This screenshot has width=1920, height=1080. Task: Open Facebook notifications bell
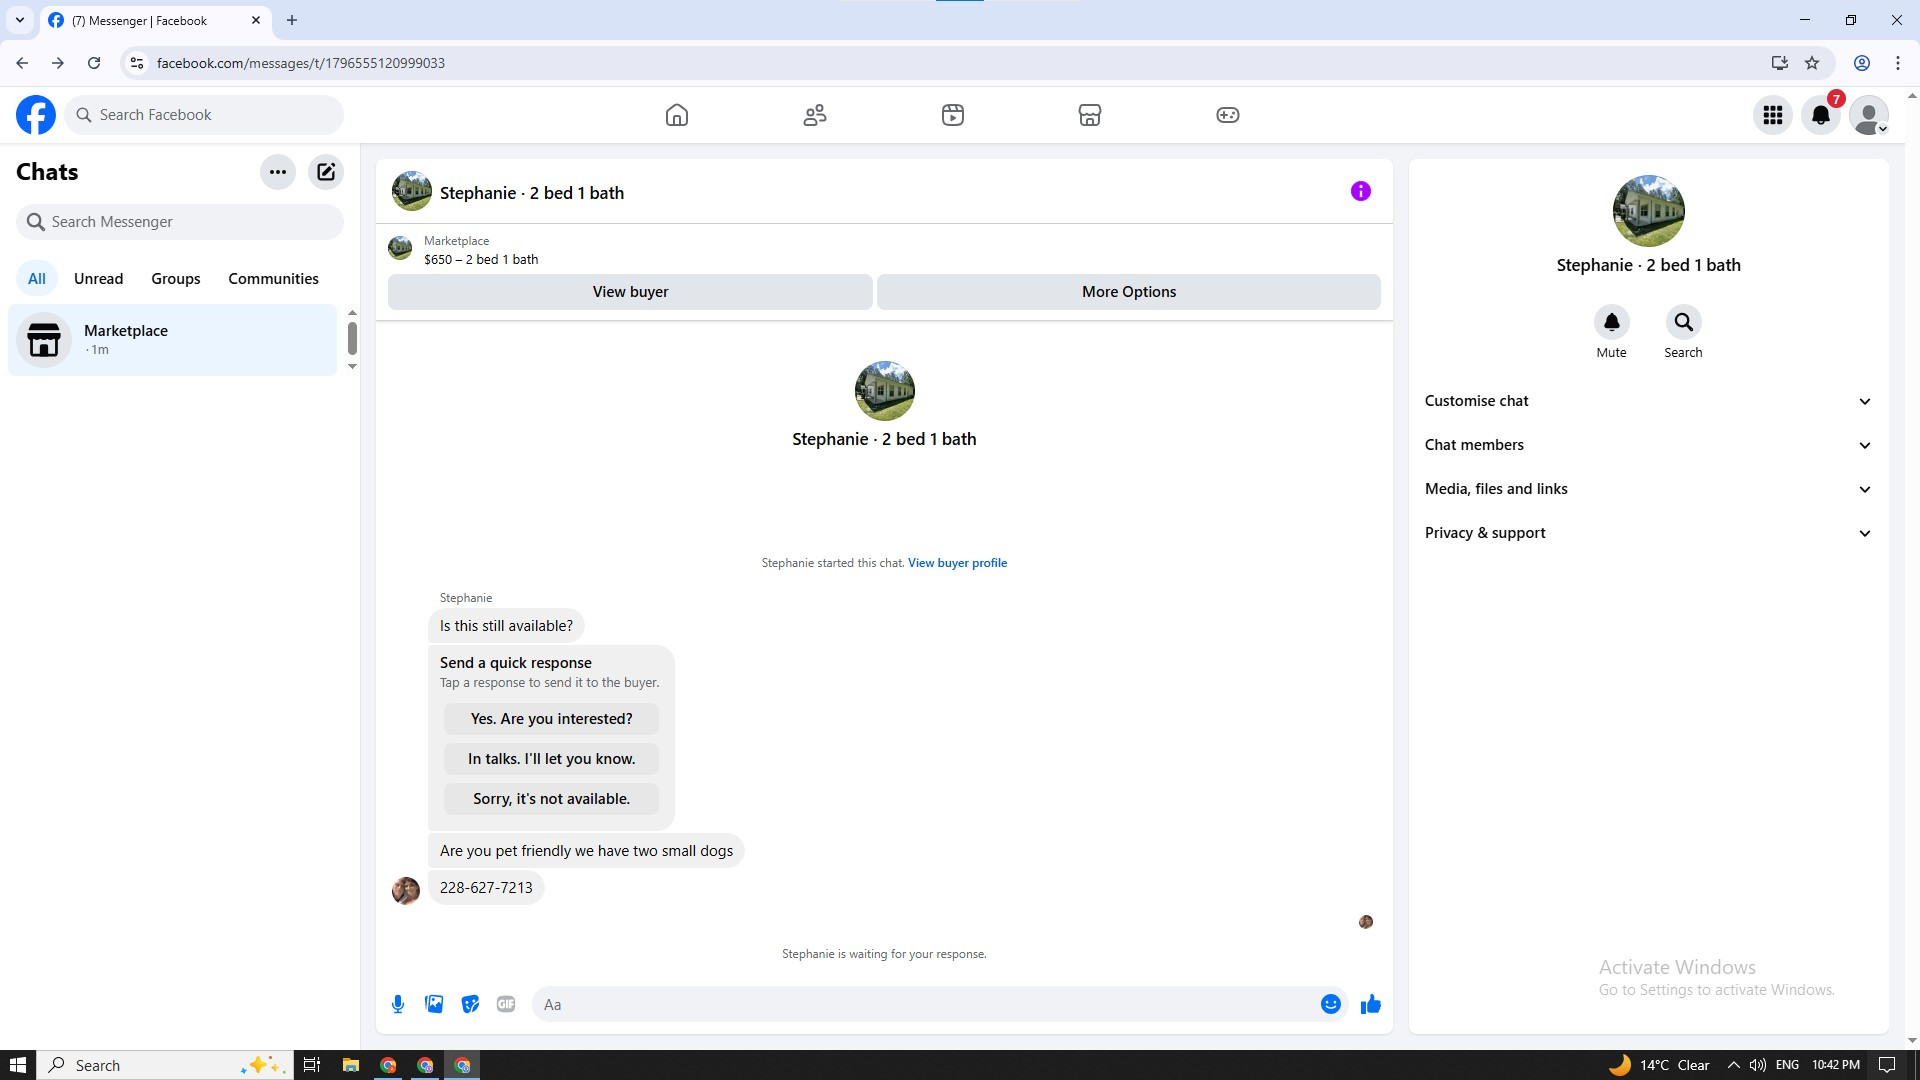tap(1821, 115)
